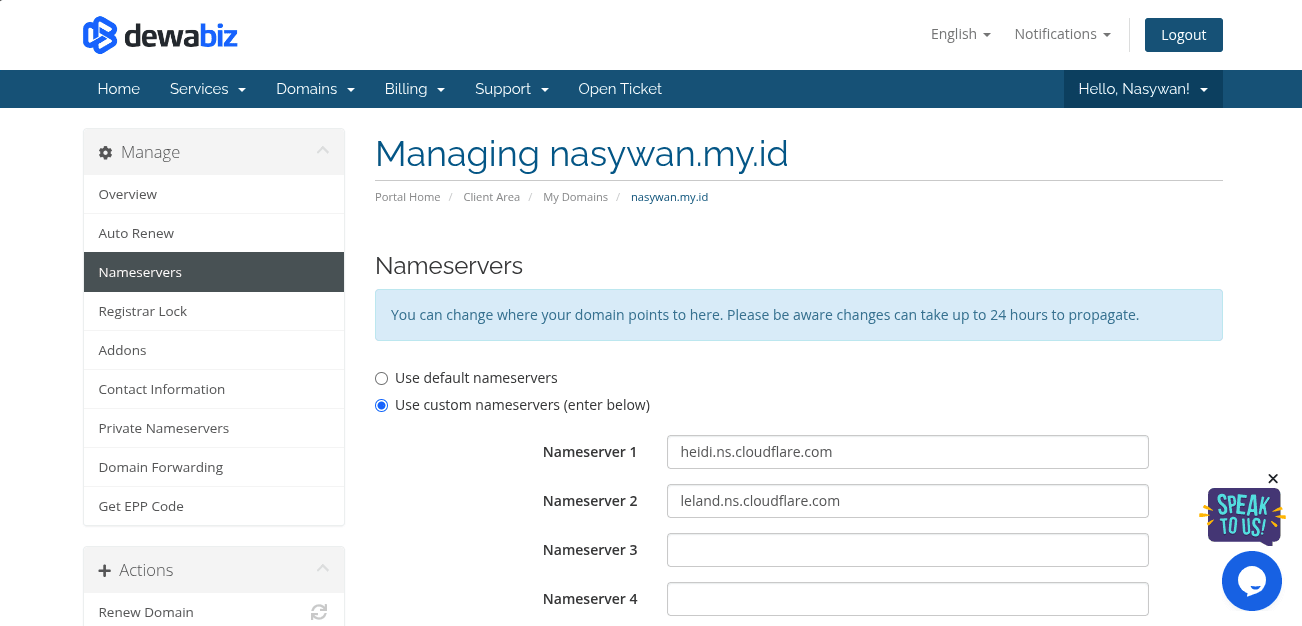
Task: Click the refresh icon on Renew Domain
Action: [319, 612]
